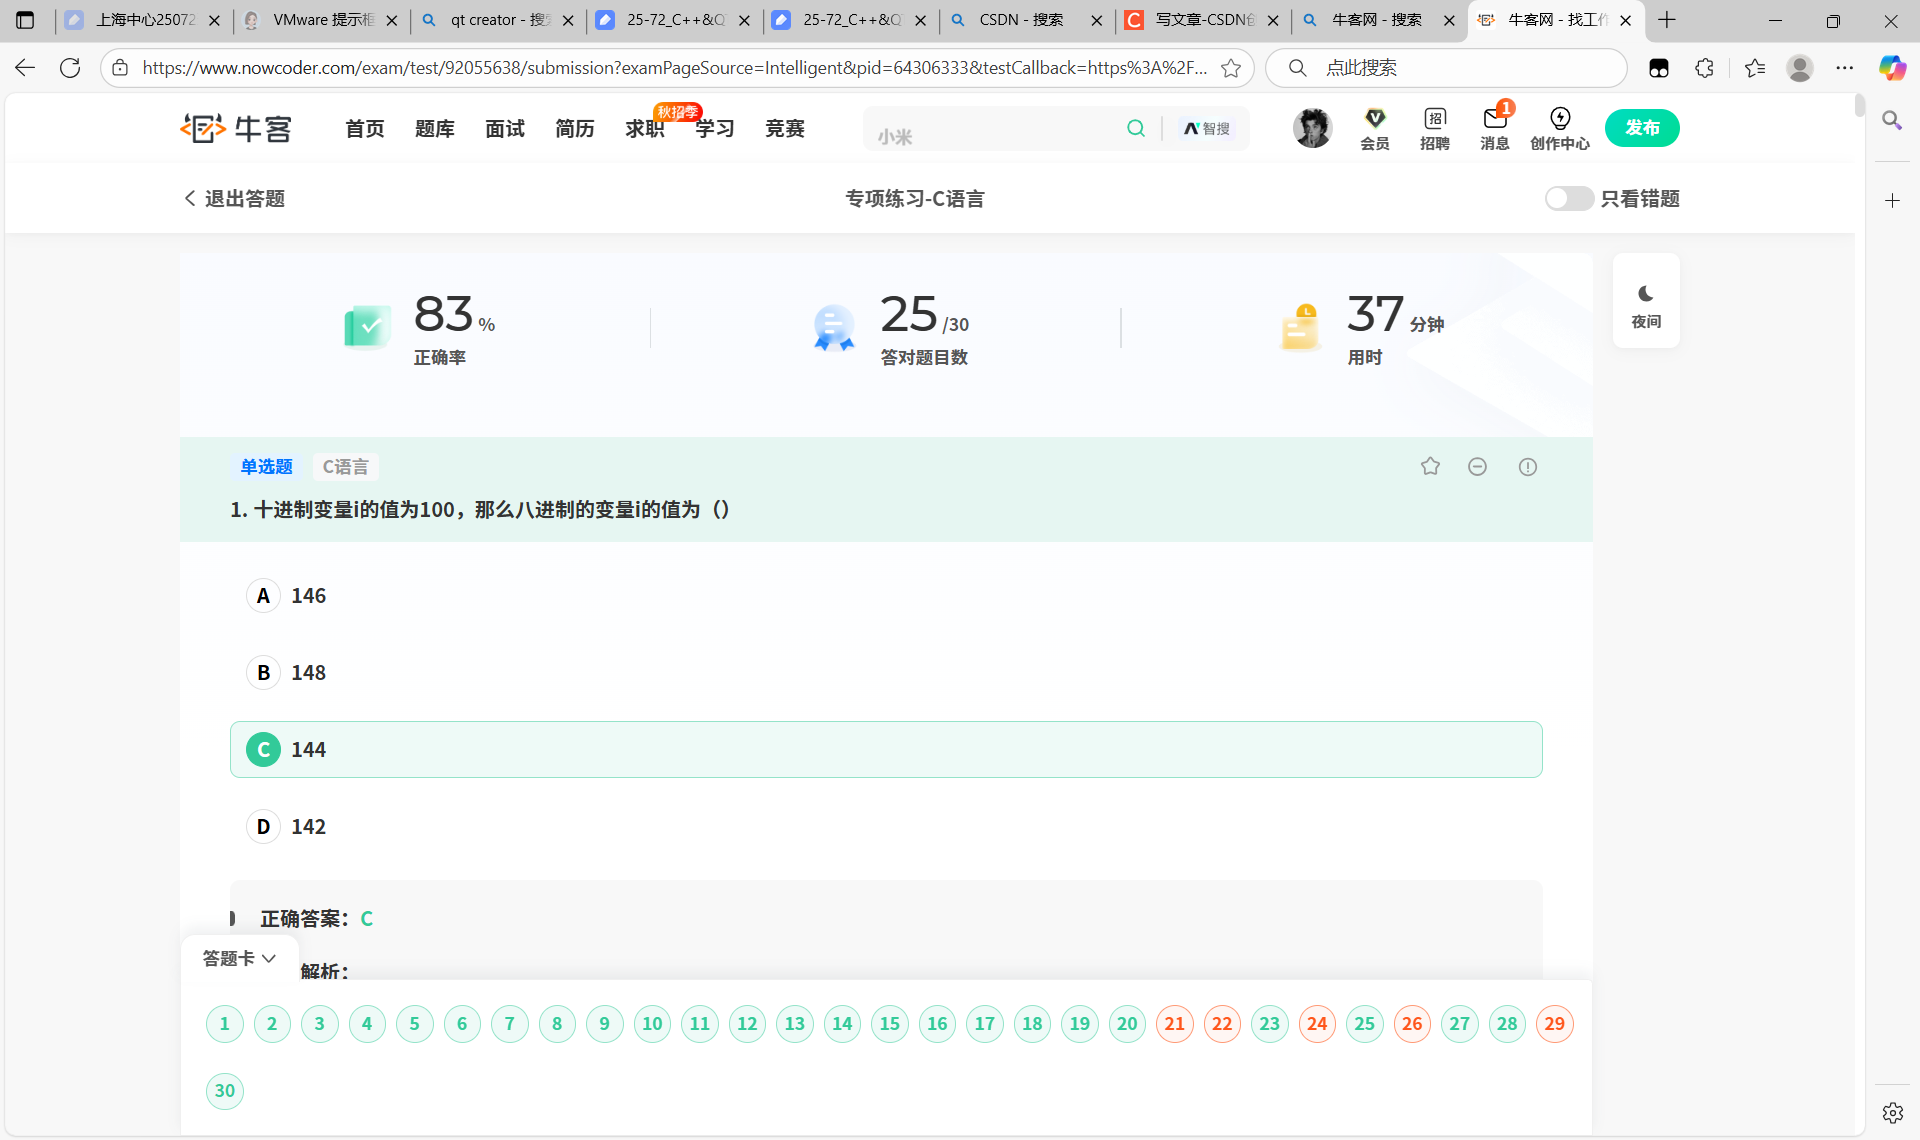
Task: Select answer option D 142
Action: [x=263, y=827]
